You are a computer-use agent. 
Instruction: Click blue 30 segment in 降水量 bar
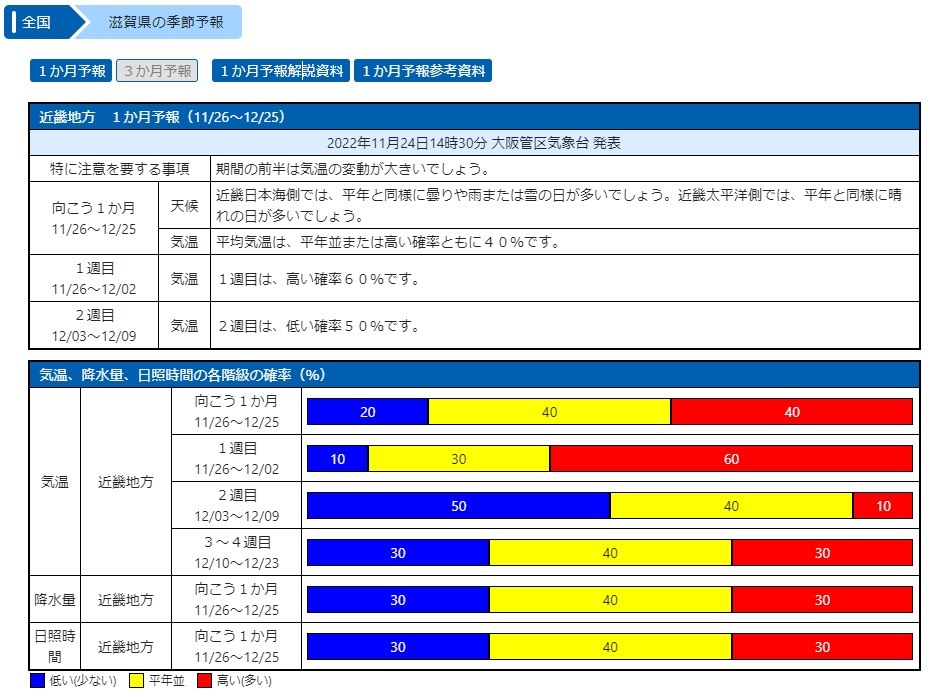tap(398, 600)
